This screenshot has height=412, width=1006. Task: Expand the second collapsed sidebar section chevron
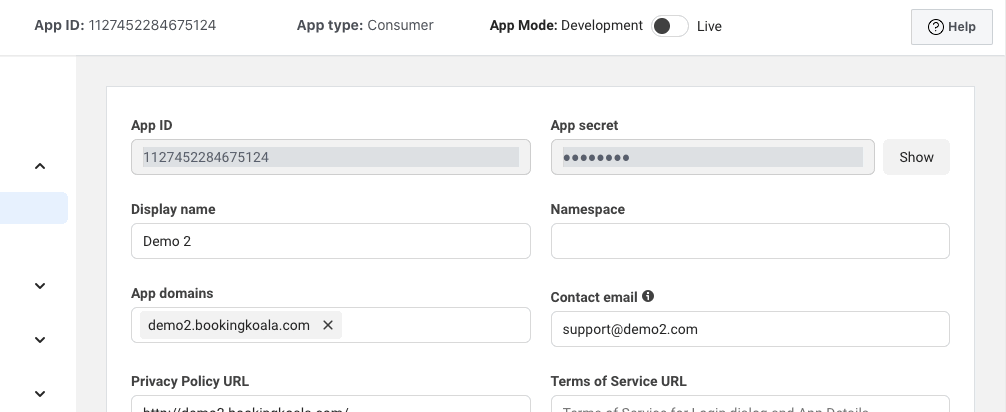pos(40,340)
